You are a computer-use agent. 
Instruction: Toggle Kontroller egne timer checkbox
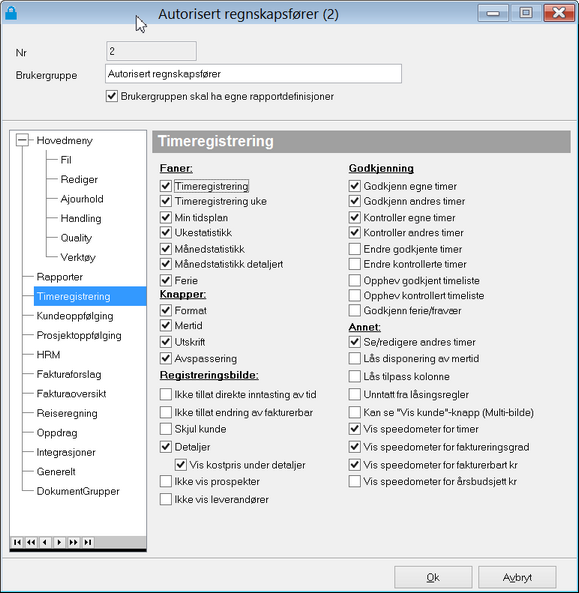(x=354, y=217)
